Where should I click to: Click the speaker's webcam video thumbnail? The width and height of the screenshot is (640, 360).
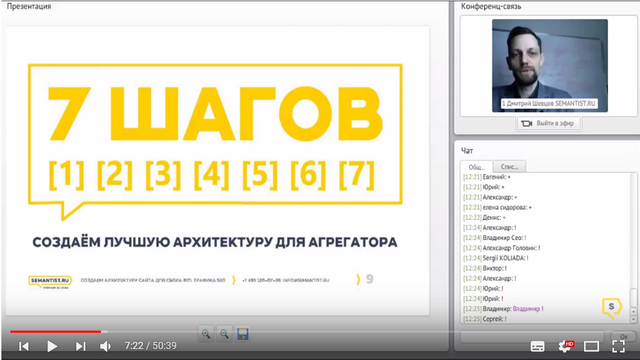tap(549, 65)
